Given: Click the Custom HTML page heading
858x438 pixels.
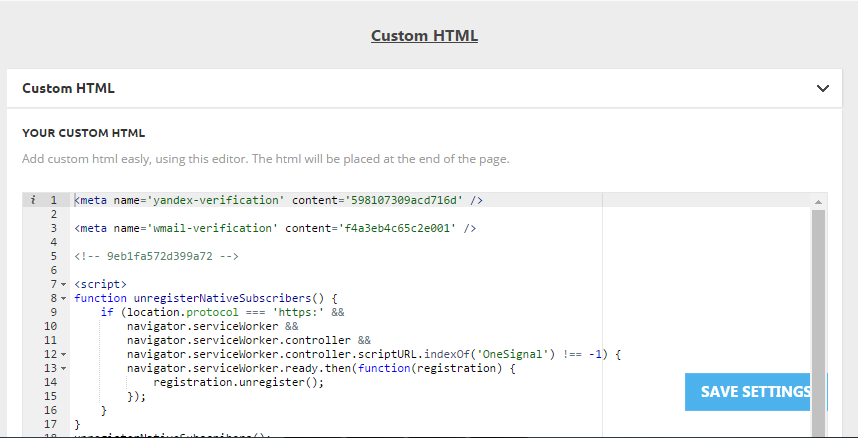Looking at the screenshot, I should pyautogui.click(x=424, y=36).
